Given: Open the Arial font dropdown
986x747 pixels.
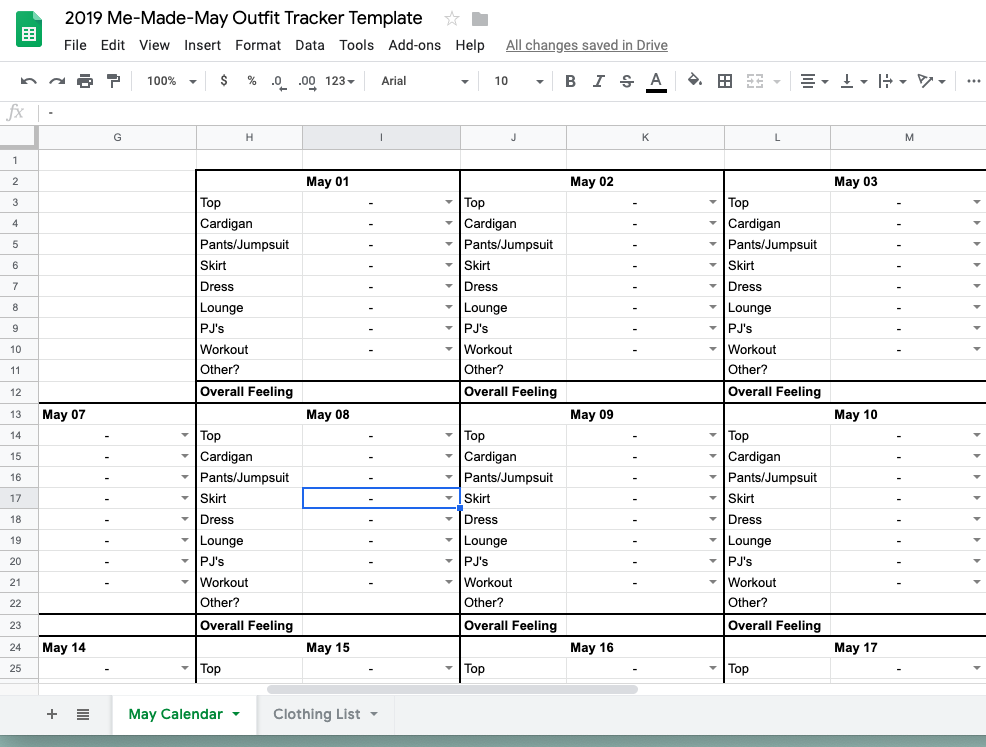Looking at the screenshot, I should point(424,81).
